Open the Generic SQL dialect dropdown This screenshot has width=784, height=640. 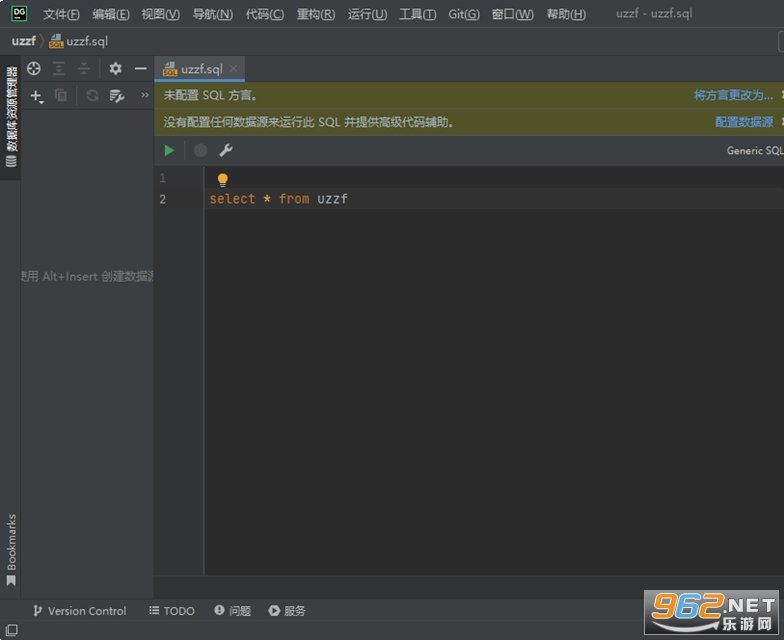[x=755, y=150]
